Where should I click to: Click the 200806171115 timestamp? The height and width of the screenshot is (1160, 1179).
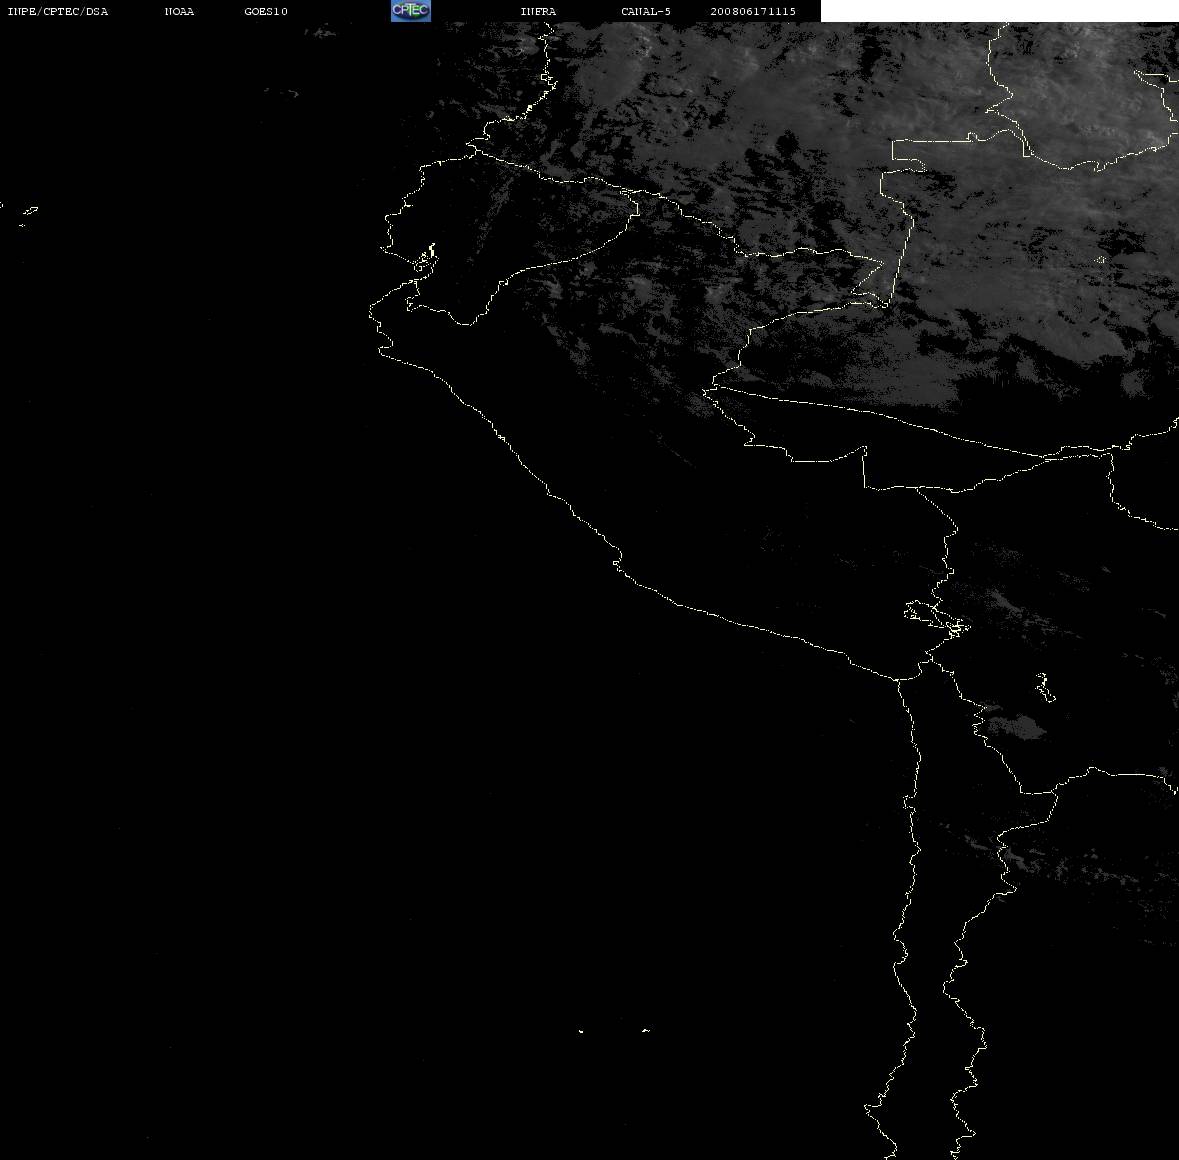[753, 11]
